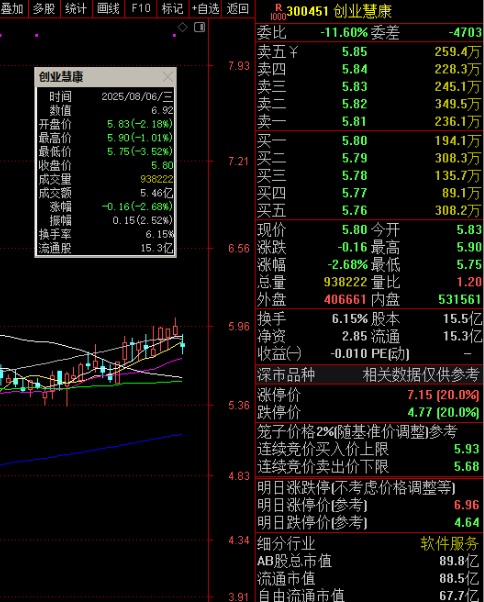Screen dimensions: 484x602
Task: Click popup 成交量 value 938222
Action: [157, 179]
